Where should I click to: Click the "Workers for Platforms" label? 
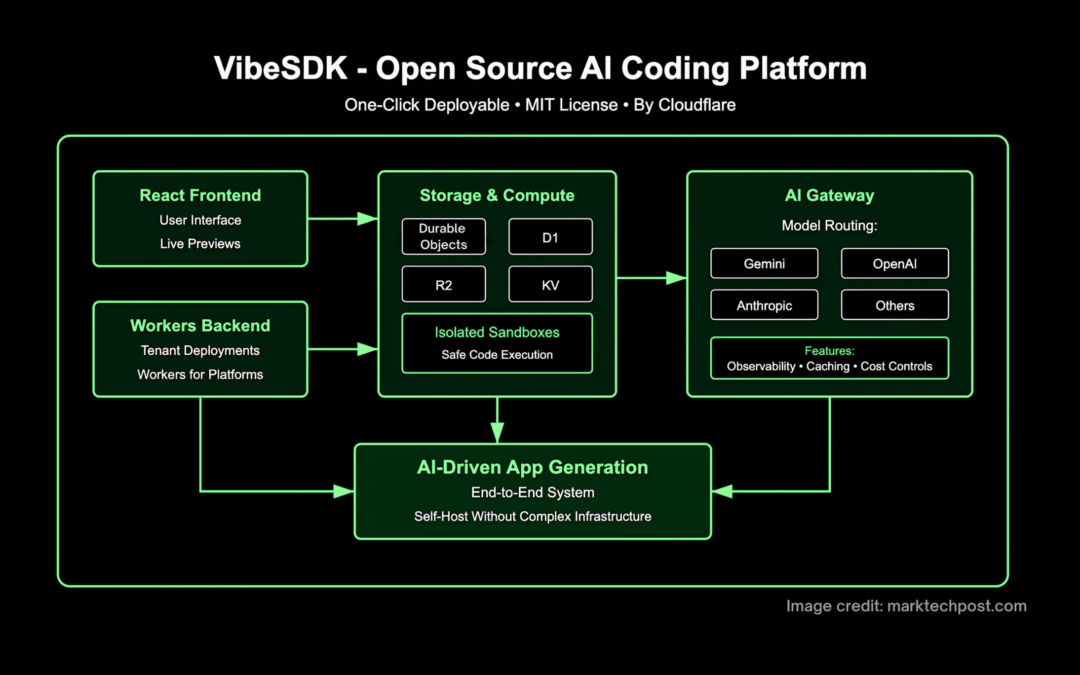200,374
